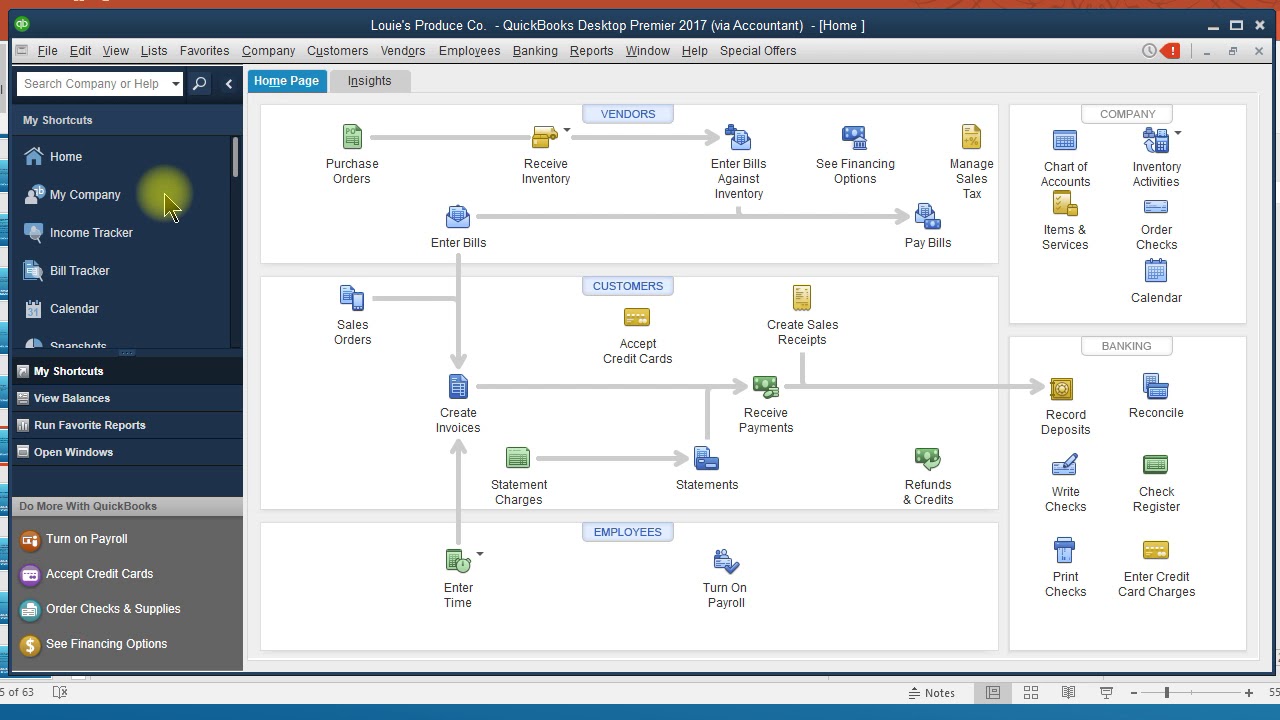Open Calendar in Company panel
This screenshot has height=720, width=1280.
pos(1156,270)
